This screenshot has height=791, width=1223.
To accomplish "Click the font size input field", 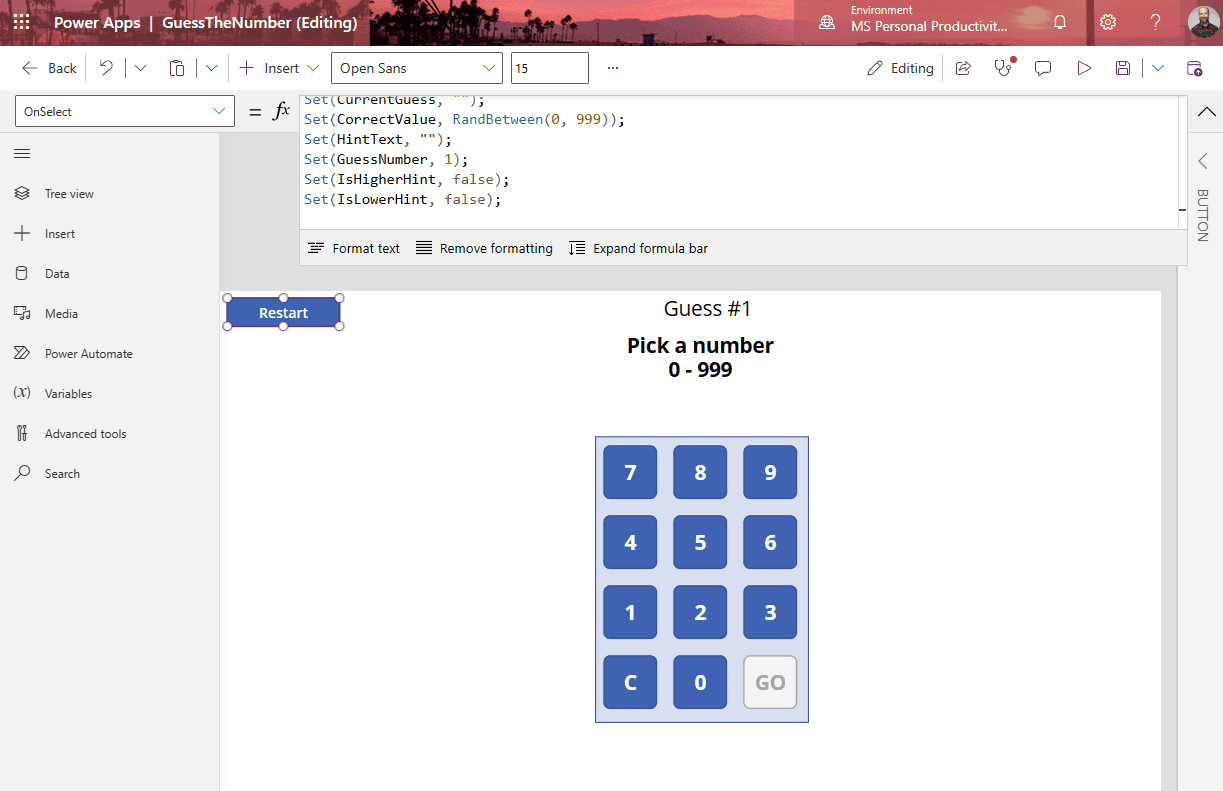I will 549,68.
